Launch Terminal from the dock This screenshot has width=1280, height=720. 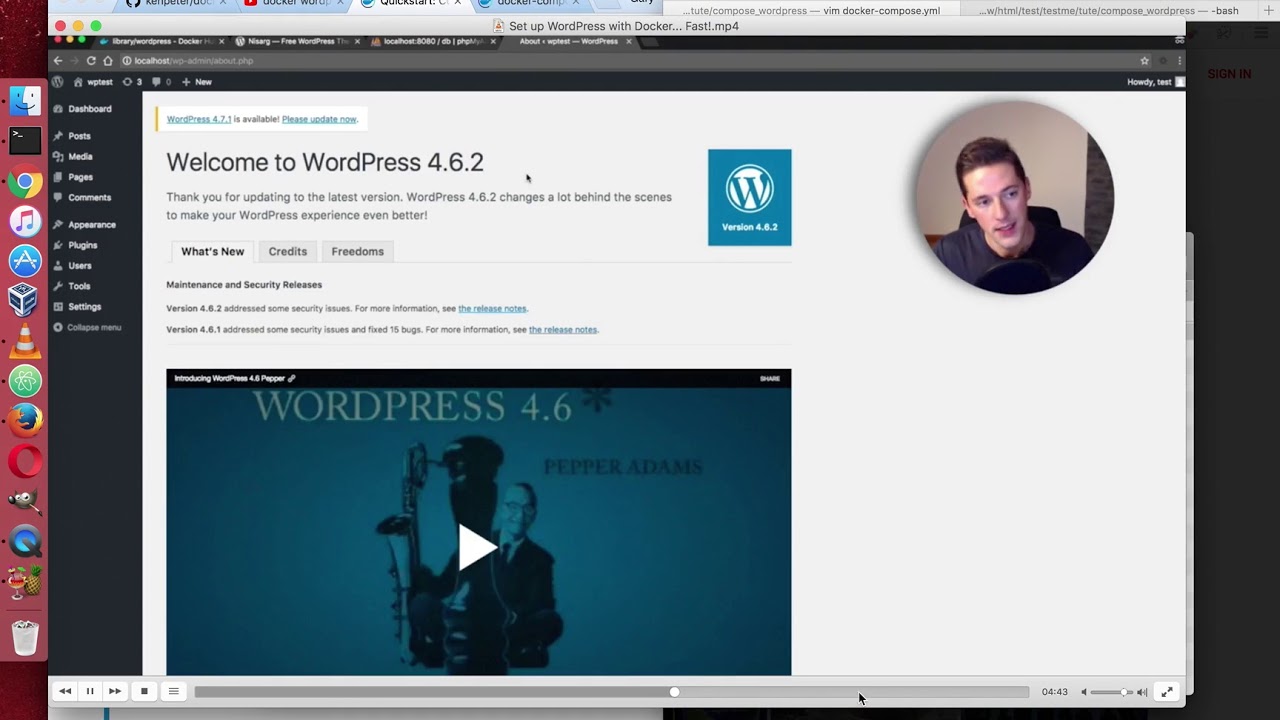25,140
